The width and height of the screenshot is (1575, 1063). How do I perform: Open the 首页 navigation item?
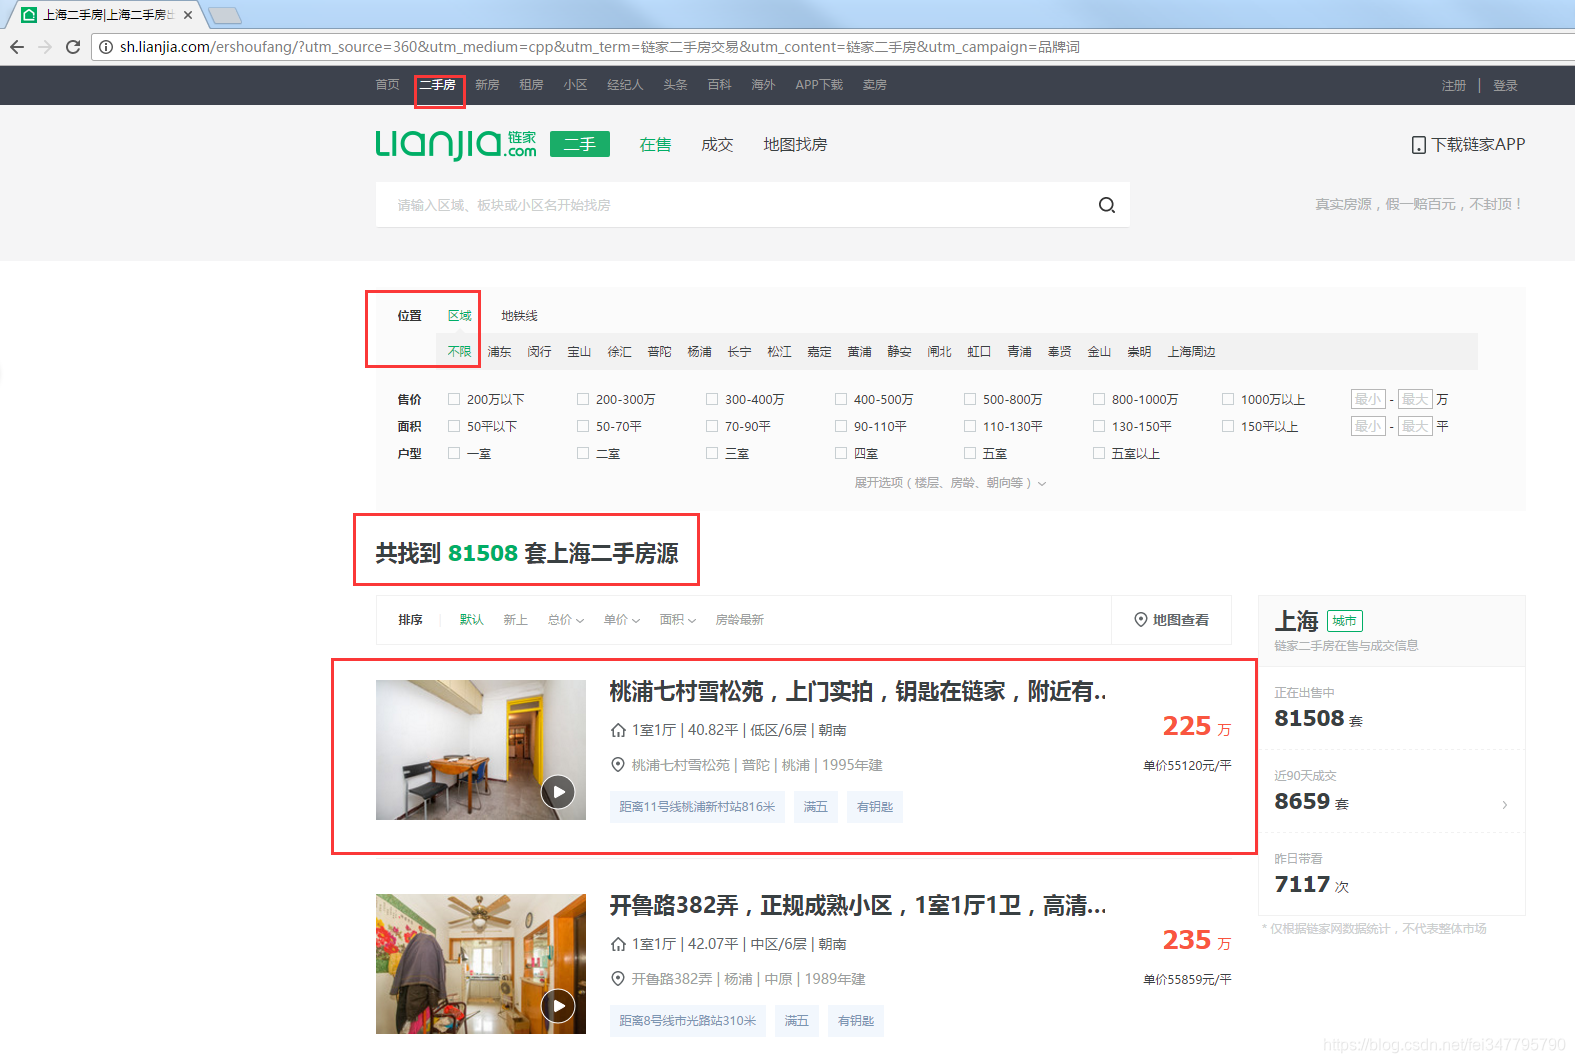387,85
